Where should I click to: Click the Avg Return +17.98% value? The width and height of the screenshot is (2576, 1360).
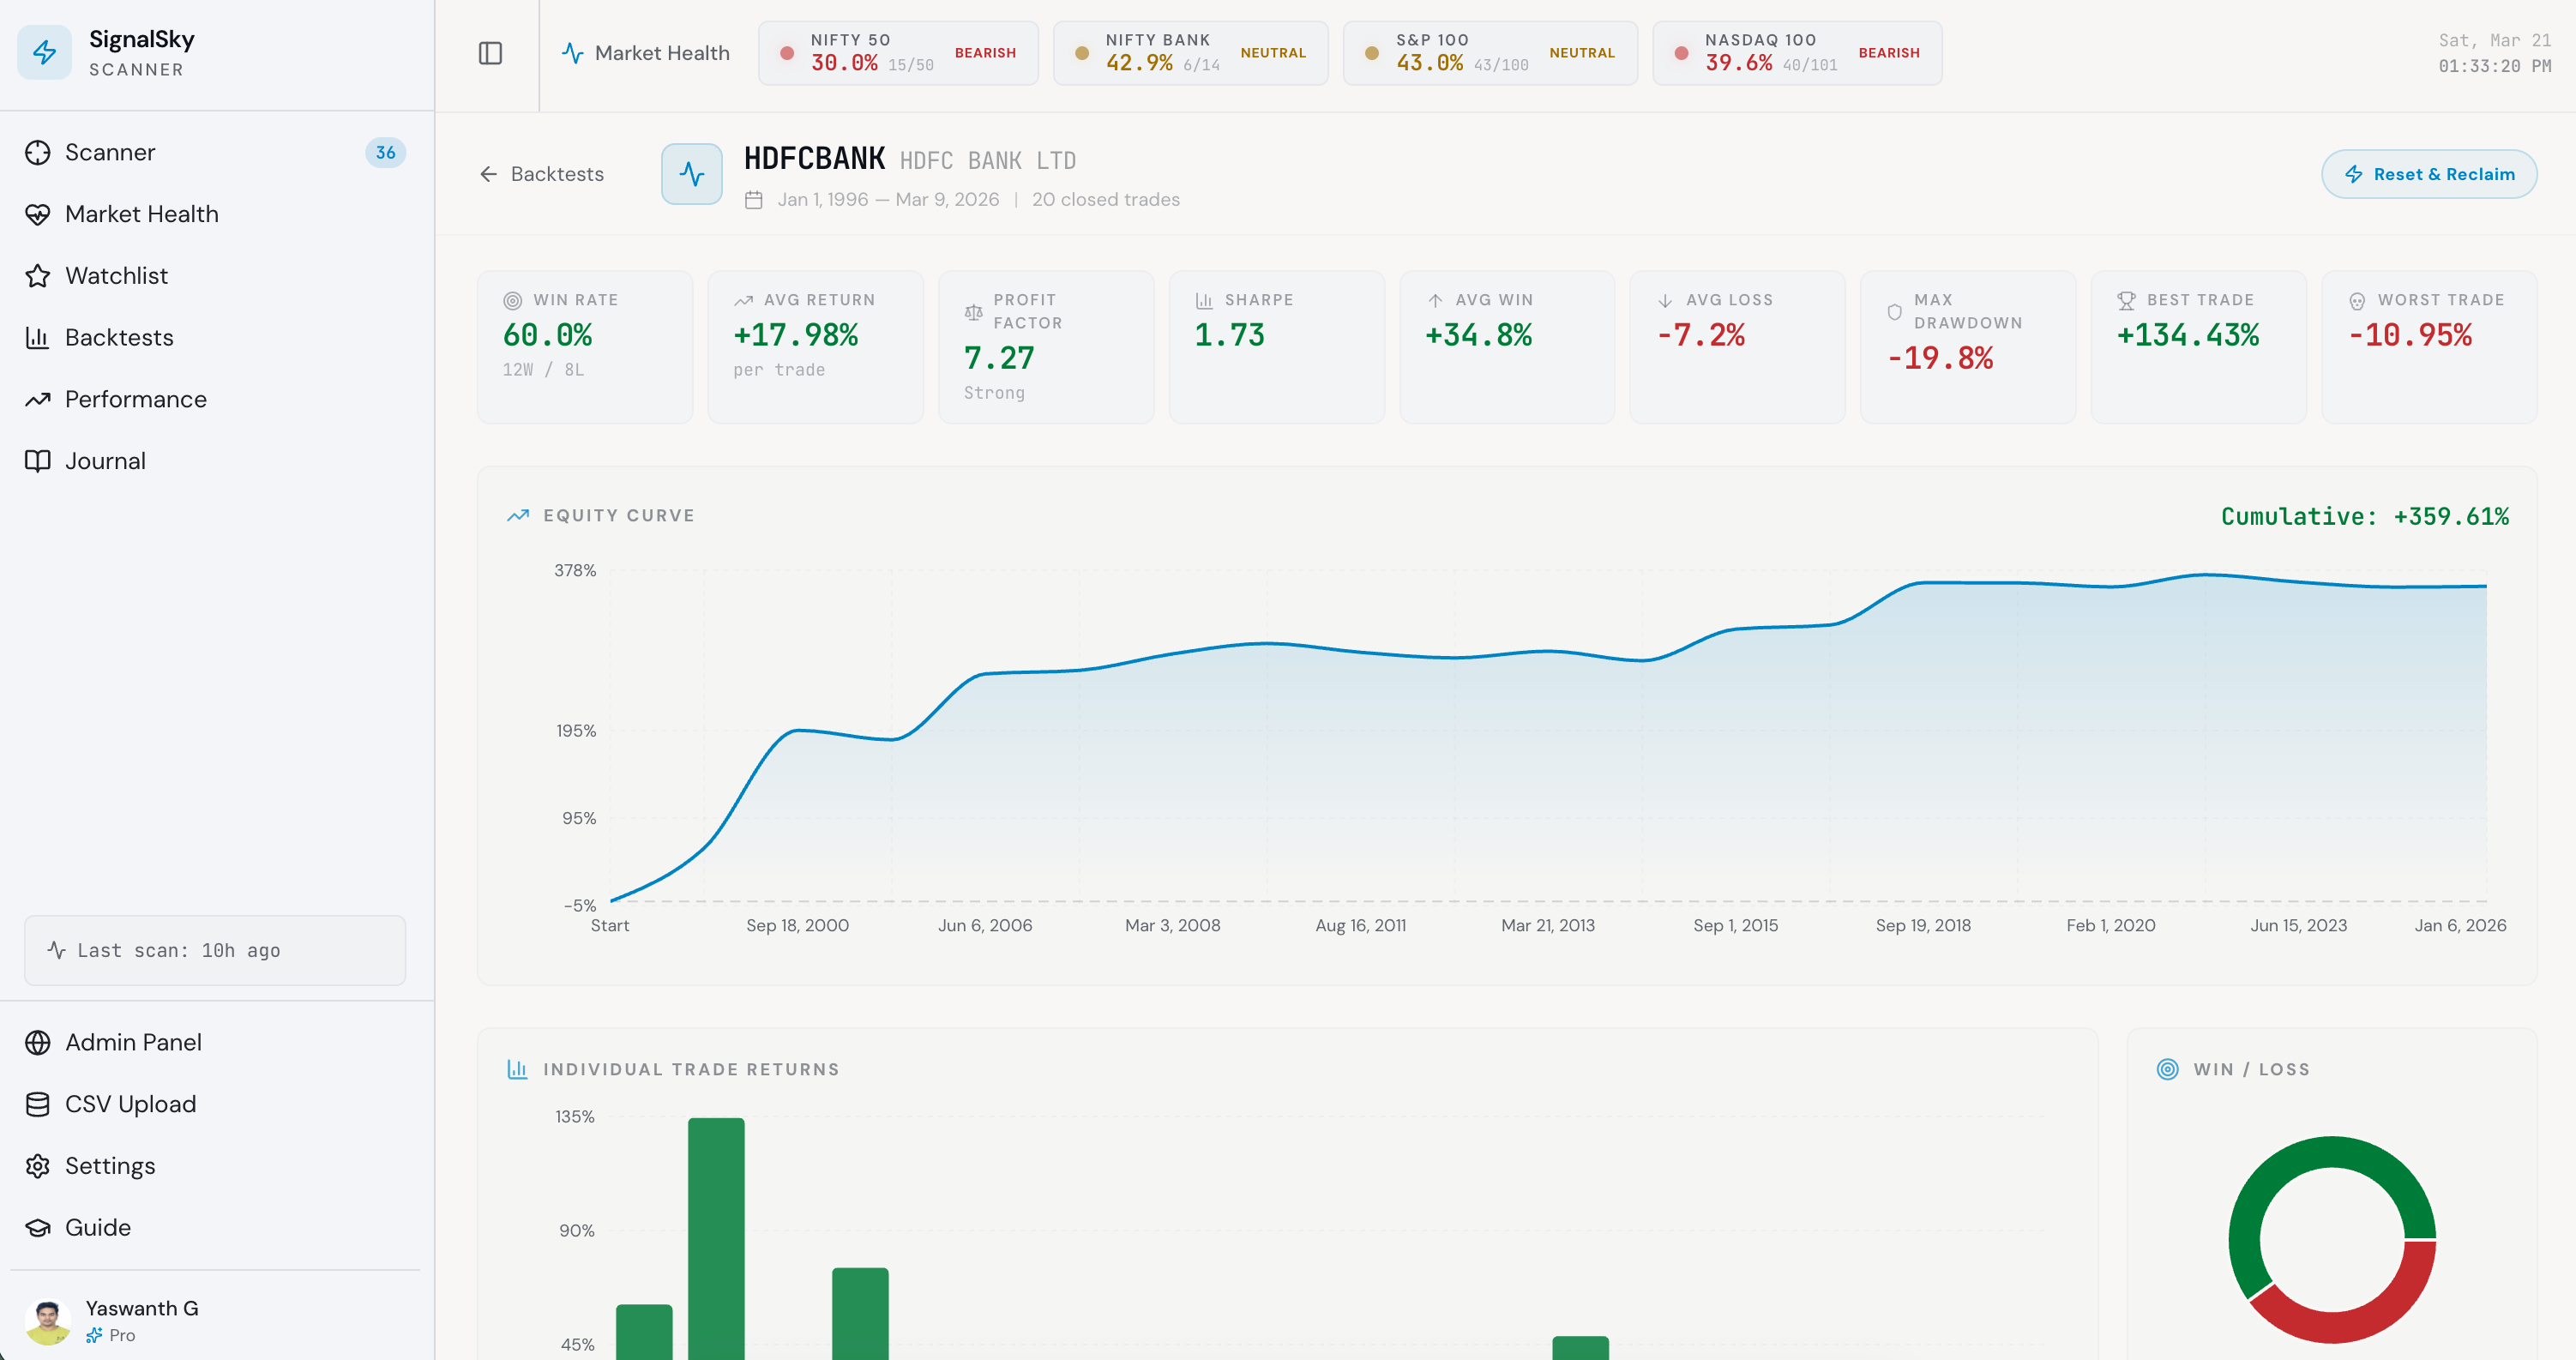(795, 335)
